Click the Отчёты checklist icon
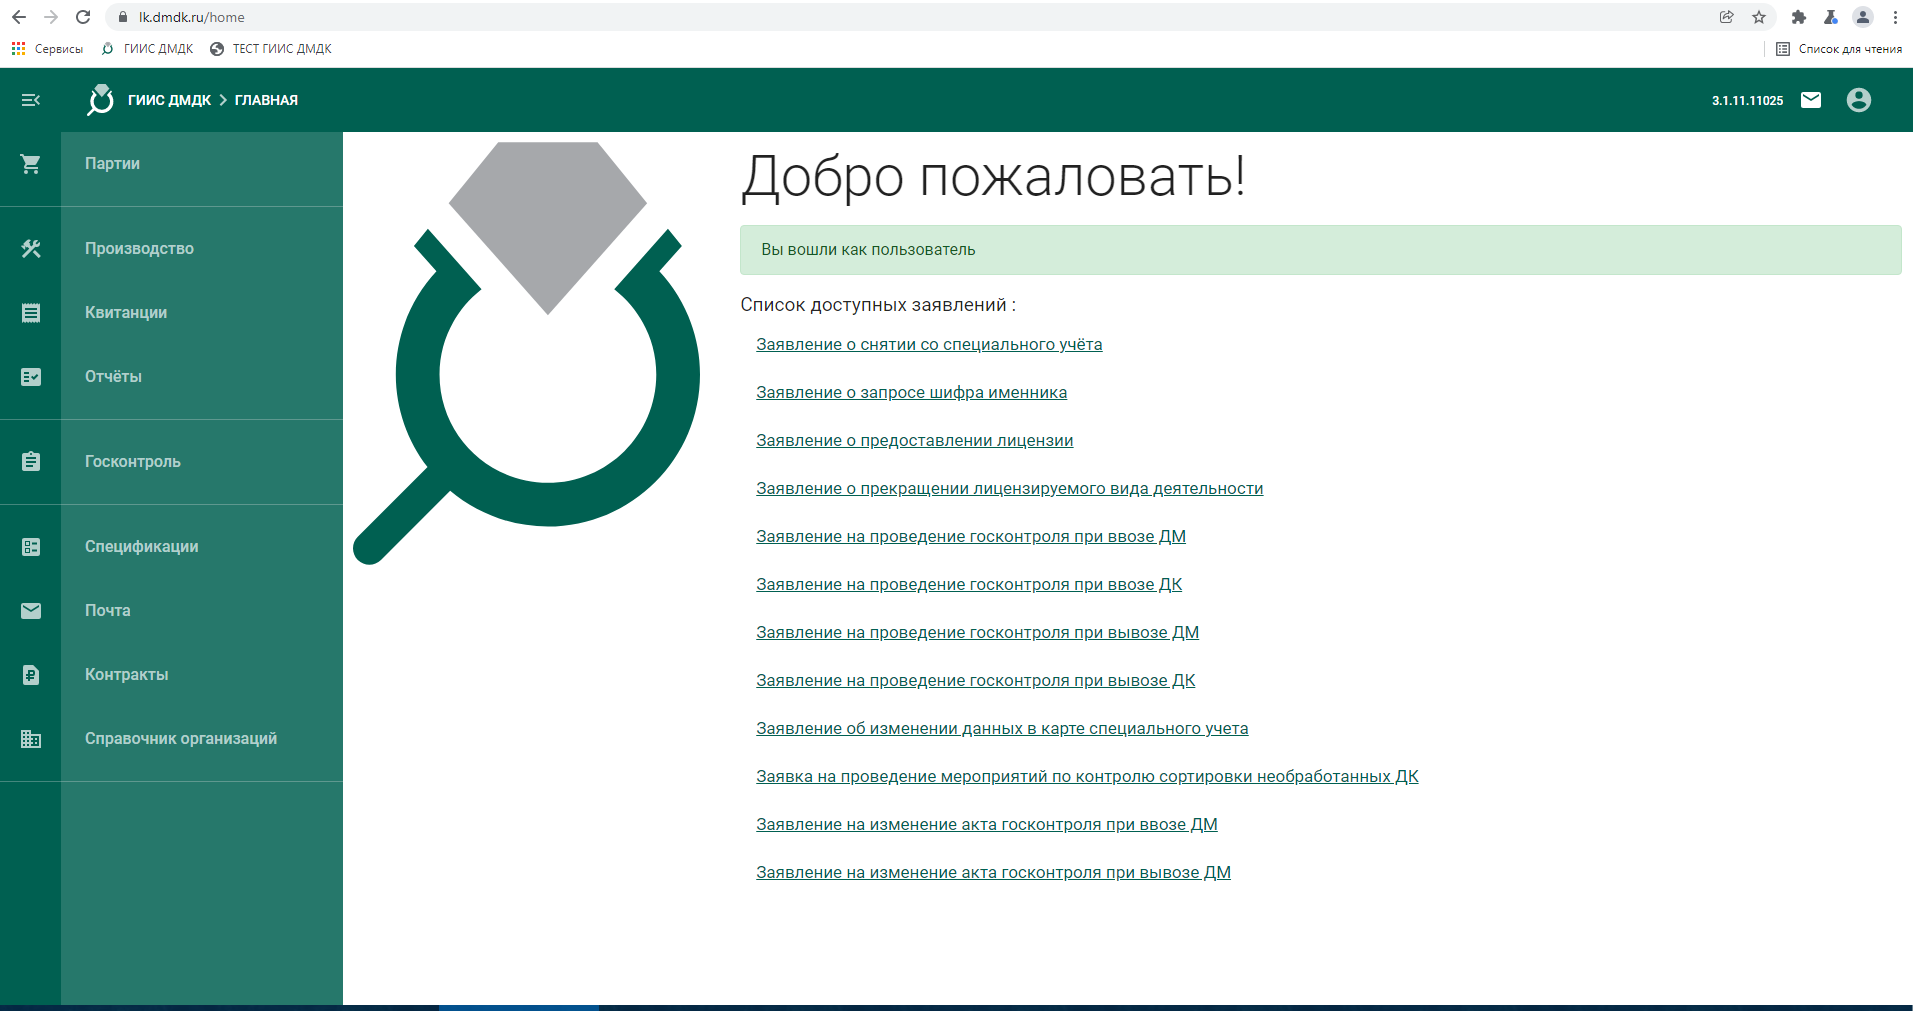The width and height of the screenshot is (1913, 1011). [31, 377]
